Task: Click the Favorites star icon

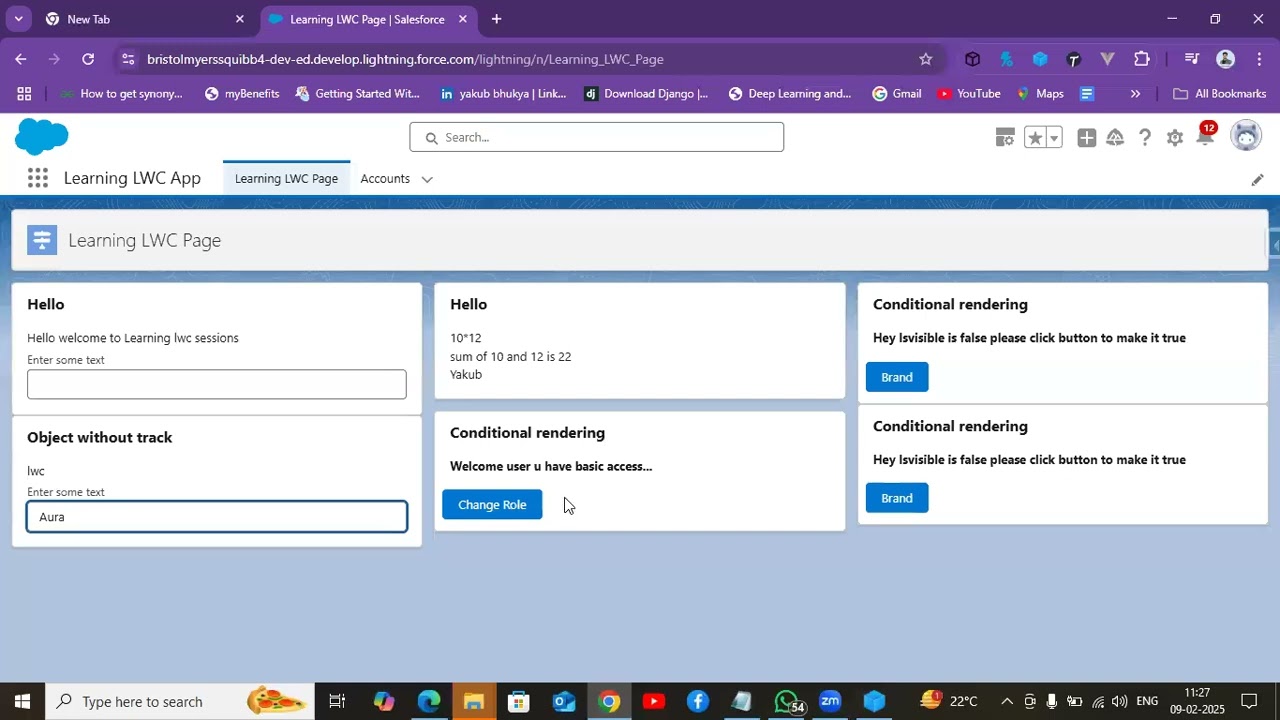Action: pos(1035,138)
